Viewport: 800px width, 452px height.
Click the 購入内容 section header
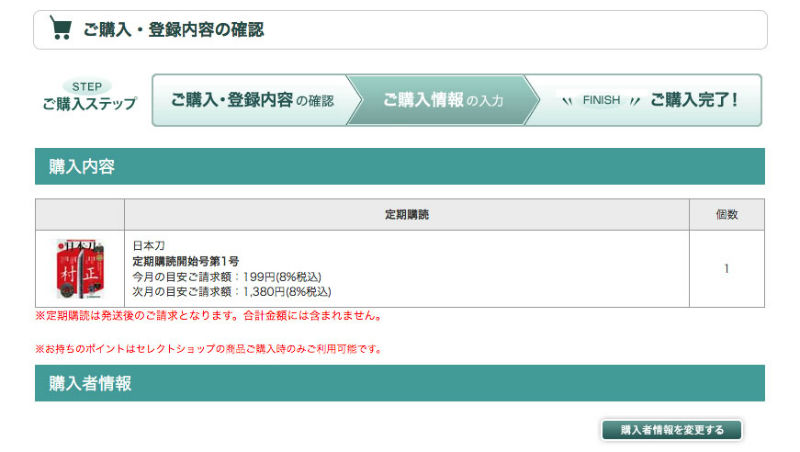[x=82, y=167]
